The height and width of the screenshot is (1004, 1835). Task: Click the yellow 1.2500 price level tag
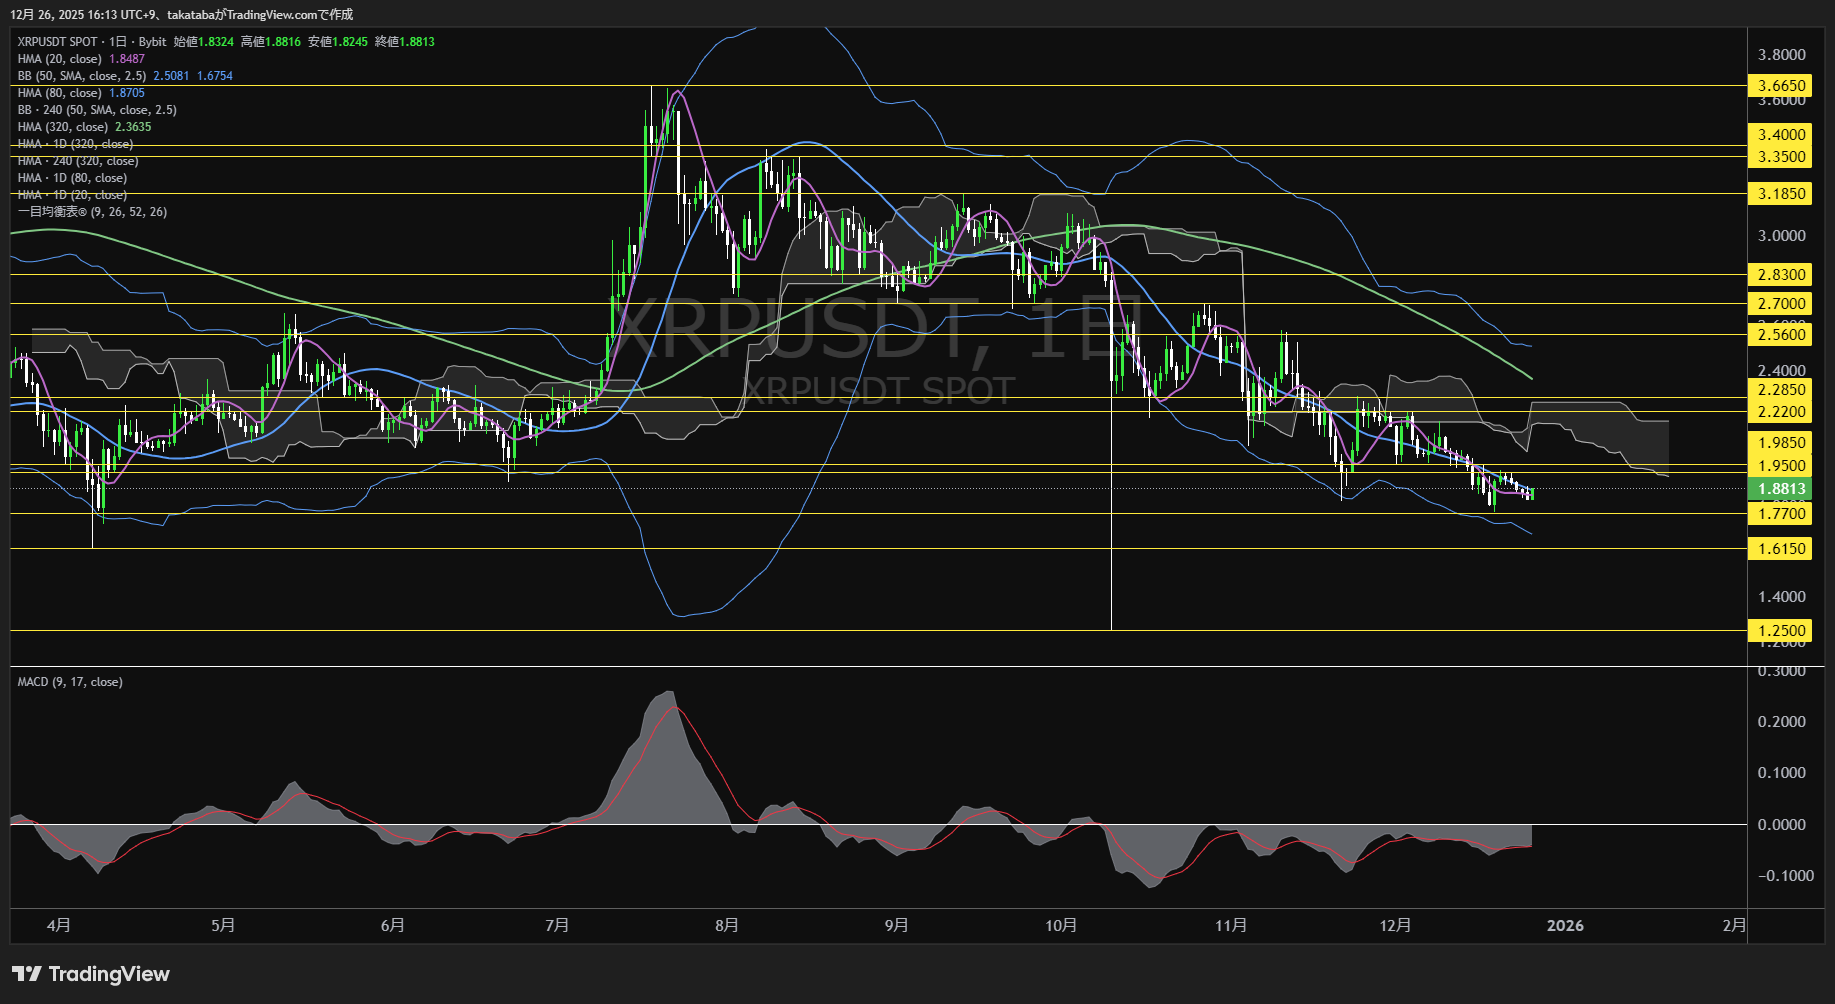pyautogui.click(x=1780, y=631)
